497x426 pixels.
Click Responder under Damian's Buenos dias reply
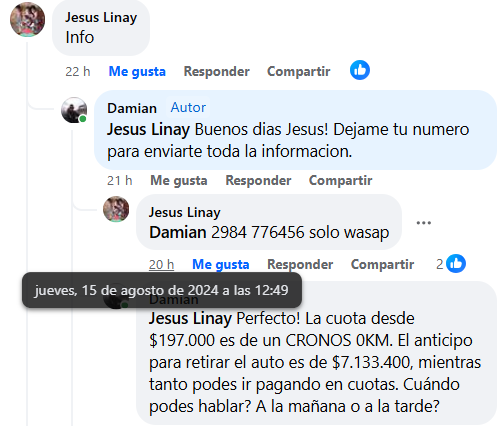point(258,180)
